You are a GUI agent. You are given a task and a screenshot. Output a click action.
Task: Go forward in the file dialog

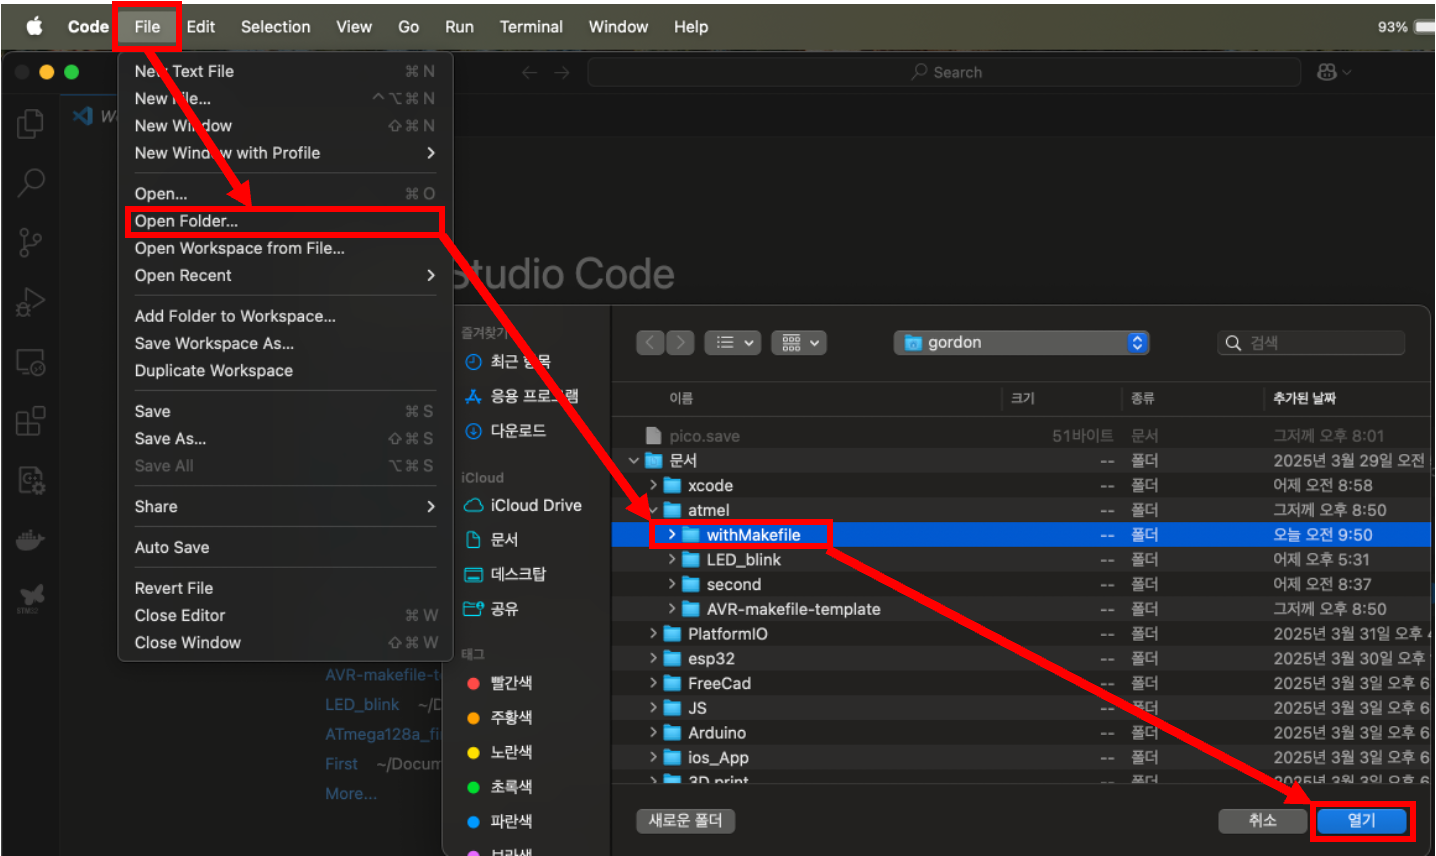pos(680,343)
